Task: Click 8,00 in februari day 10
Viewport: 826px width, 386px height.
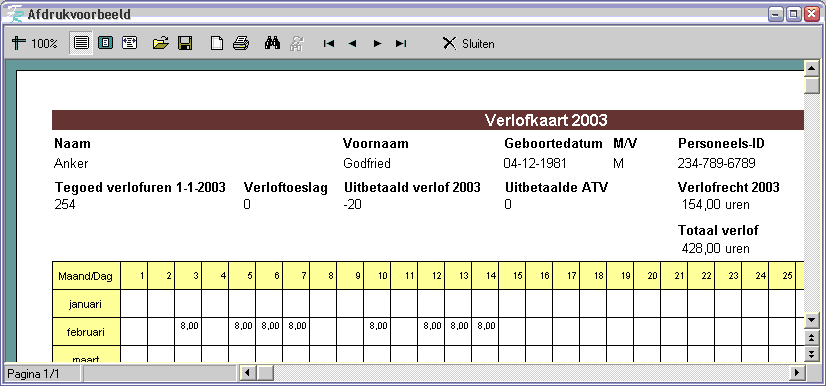Action: click(x=378, y=326)
